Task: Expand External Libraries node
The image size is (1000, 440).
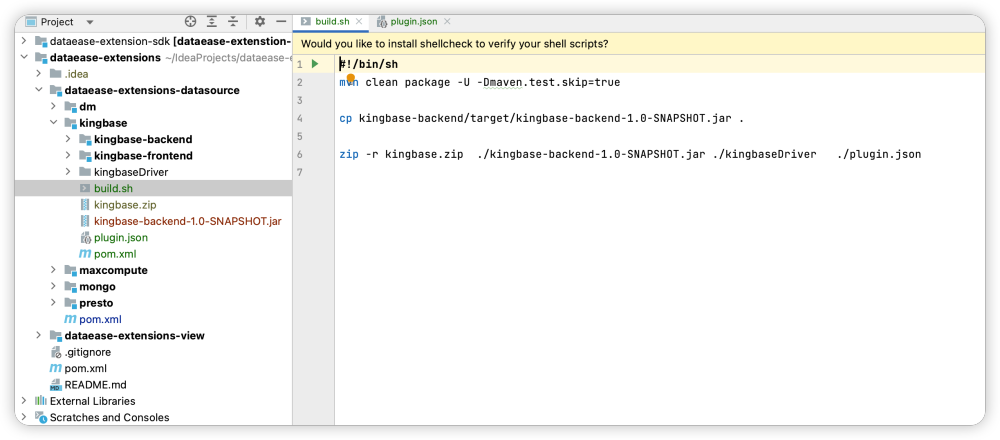Action: pyautogui.click(x=24, y=401)
